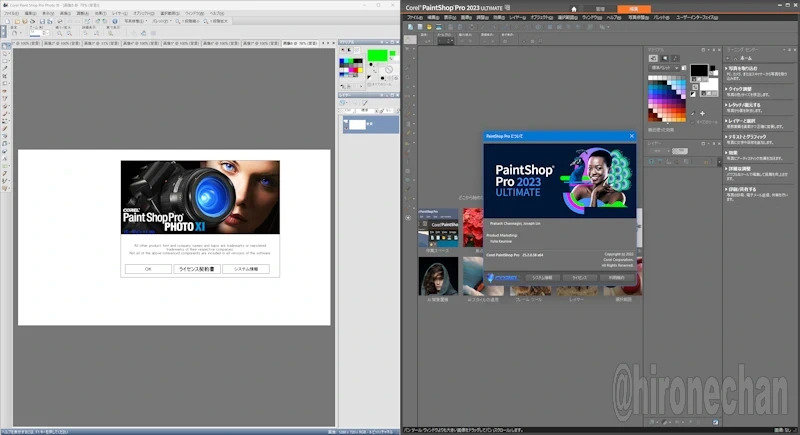The height and width of the screenshot is (435, 800).
Task: Click home icon in learning center panel
Action: tap(735, 58)
